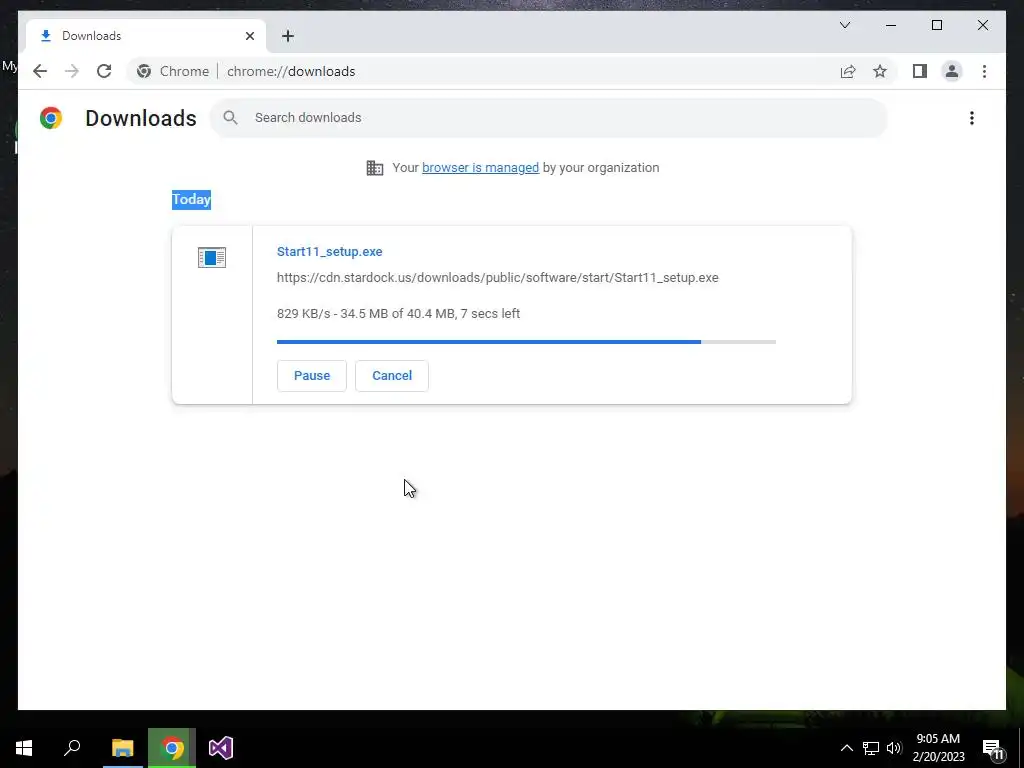The width and height of the screenshot is (1024, 768).
Task: Go back with the browser back arrow
Action: coord(40,71)
